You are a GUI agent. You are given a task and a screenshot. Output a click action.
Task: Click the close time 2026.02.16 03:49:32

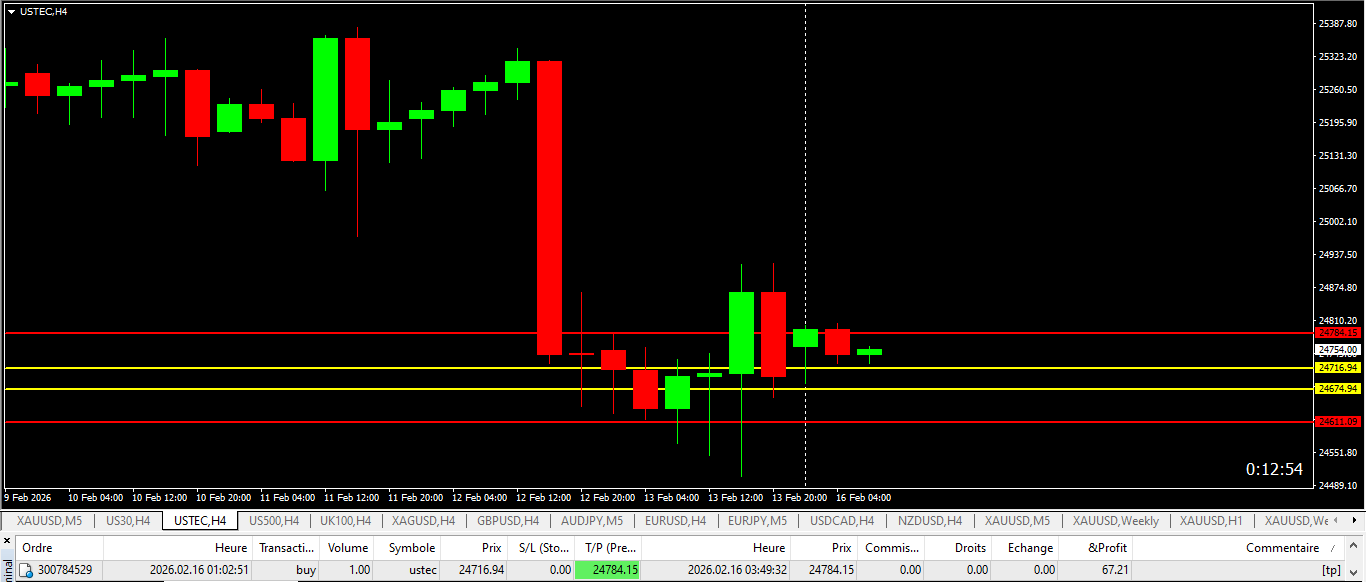(736, 570)
